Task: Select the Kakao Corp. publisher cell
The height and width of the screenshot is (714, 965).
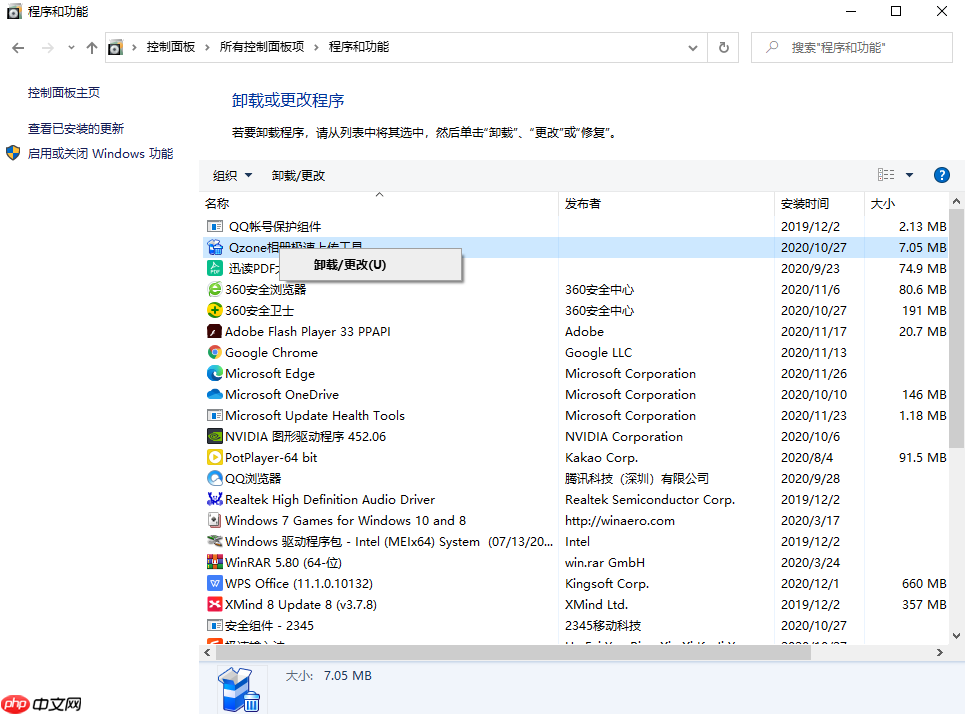Action: (601, 458)
